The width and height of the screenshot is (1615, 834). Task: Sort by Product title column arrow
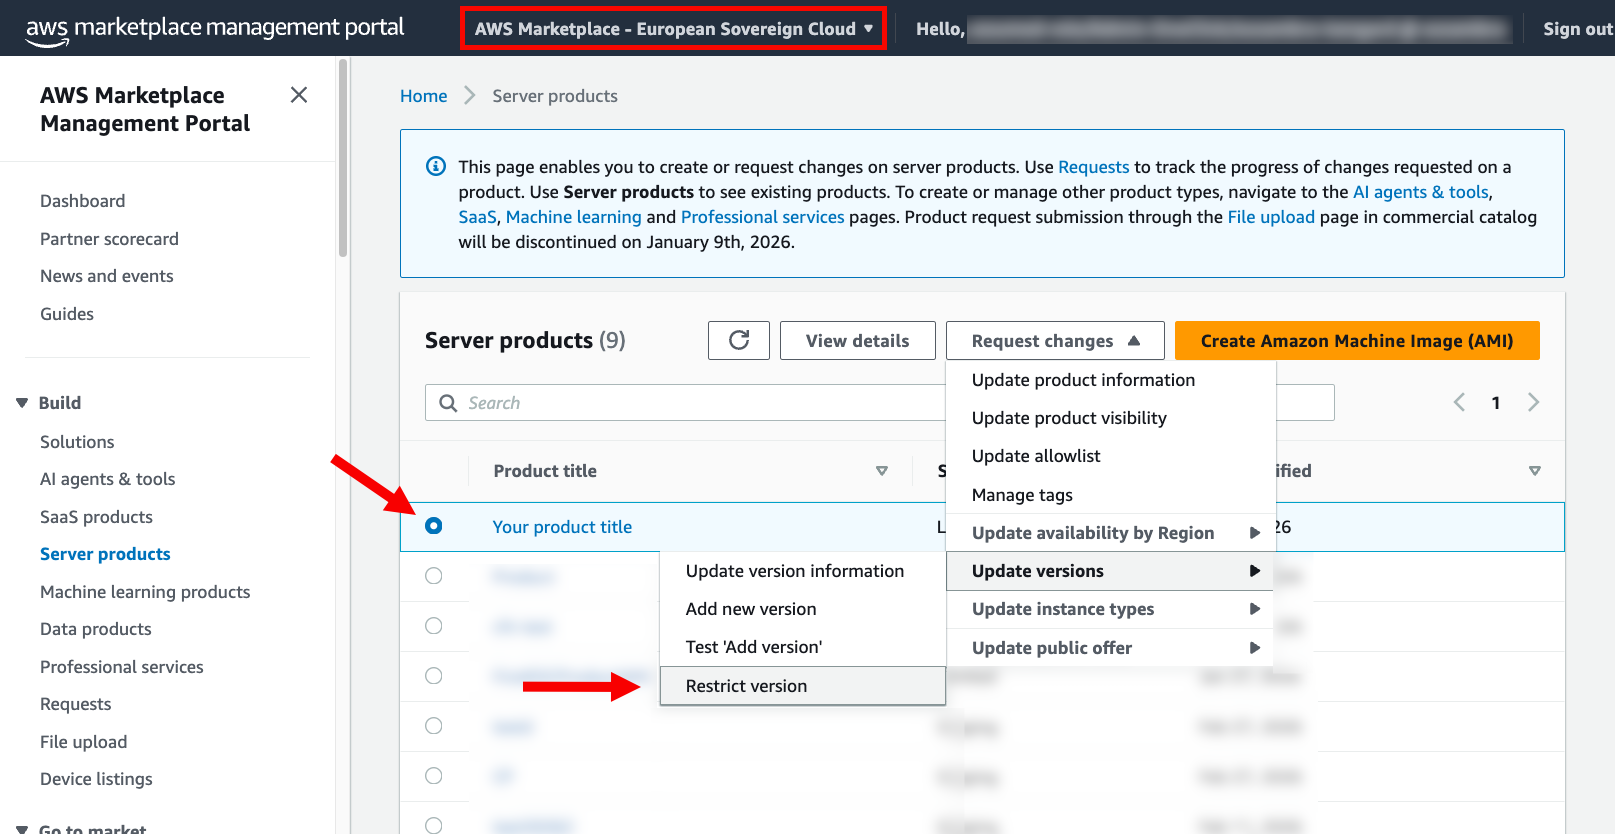pyautogui.click(x=882, y=471)
